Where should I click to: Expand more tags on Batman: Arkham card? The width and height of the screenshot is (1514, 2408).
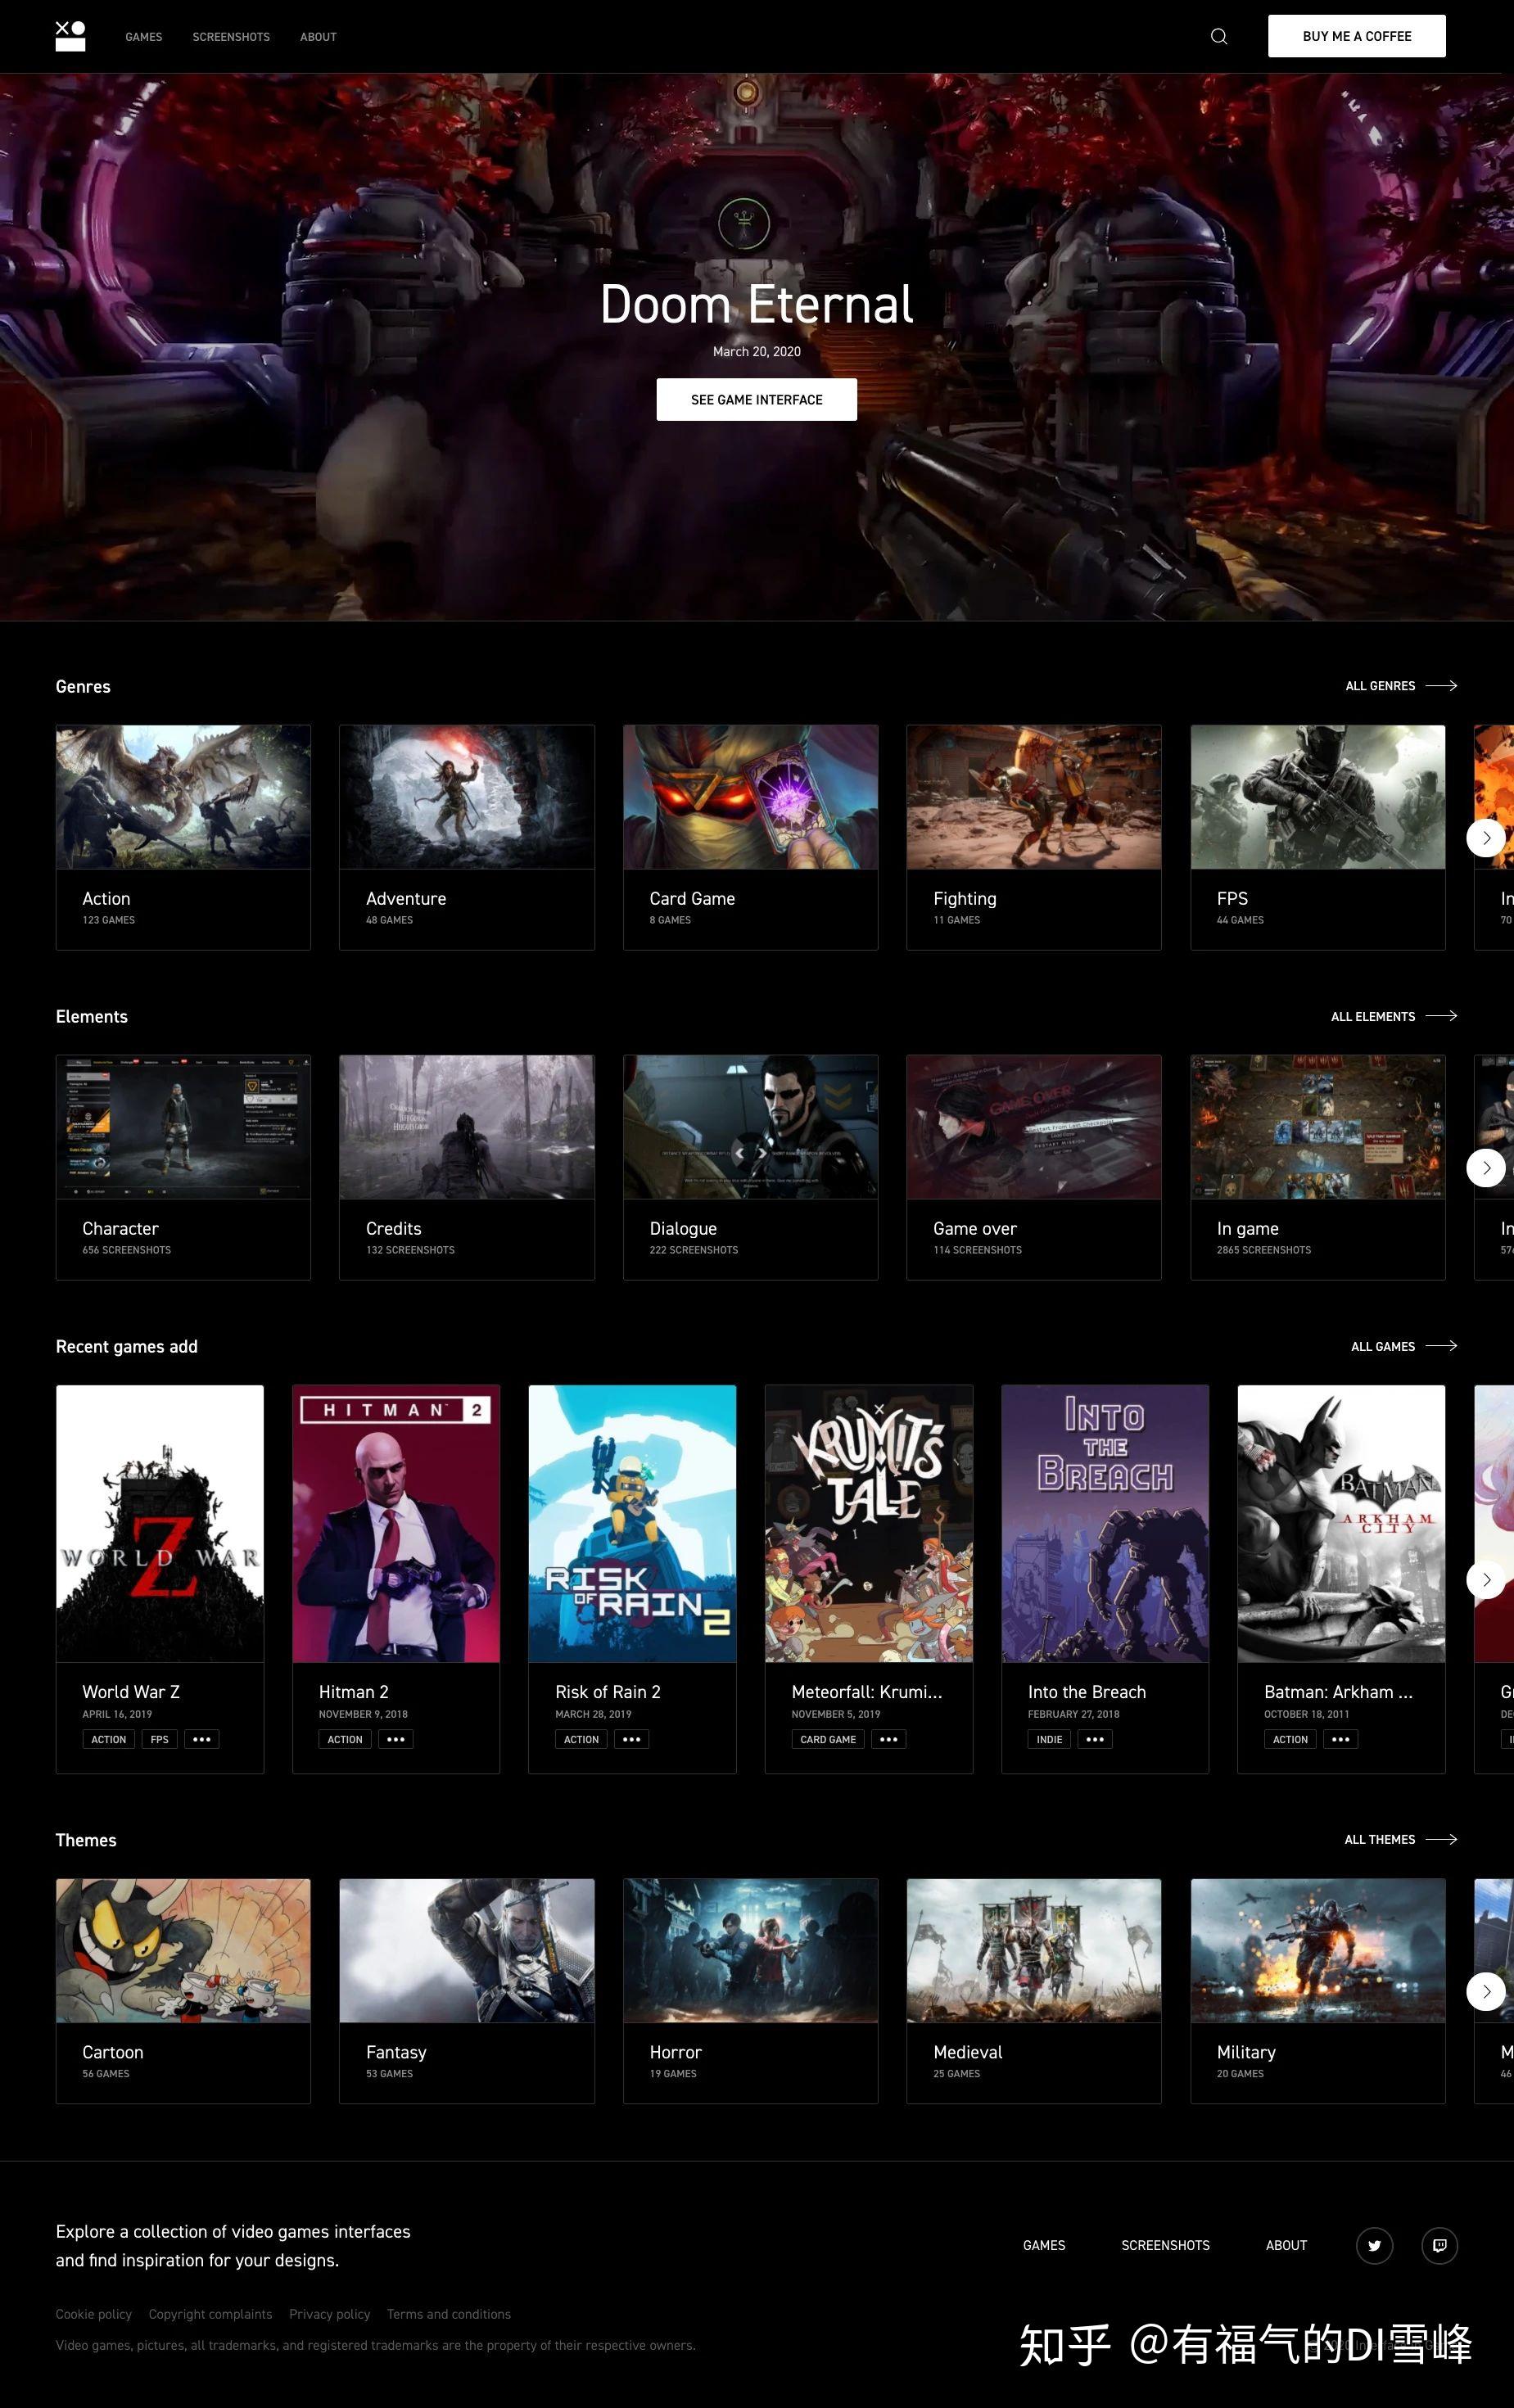[x=1341, y=1739]
